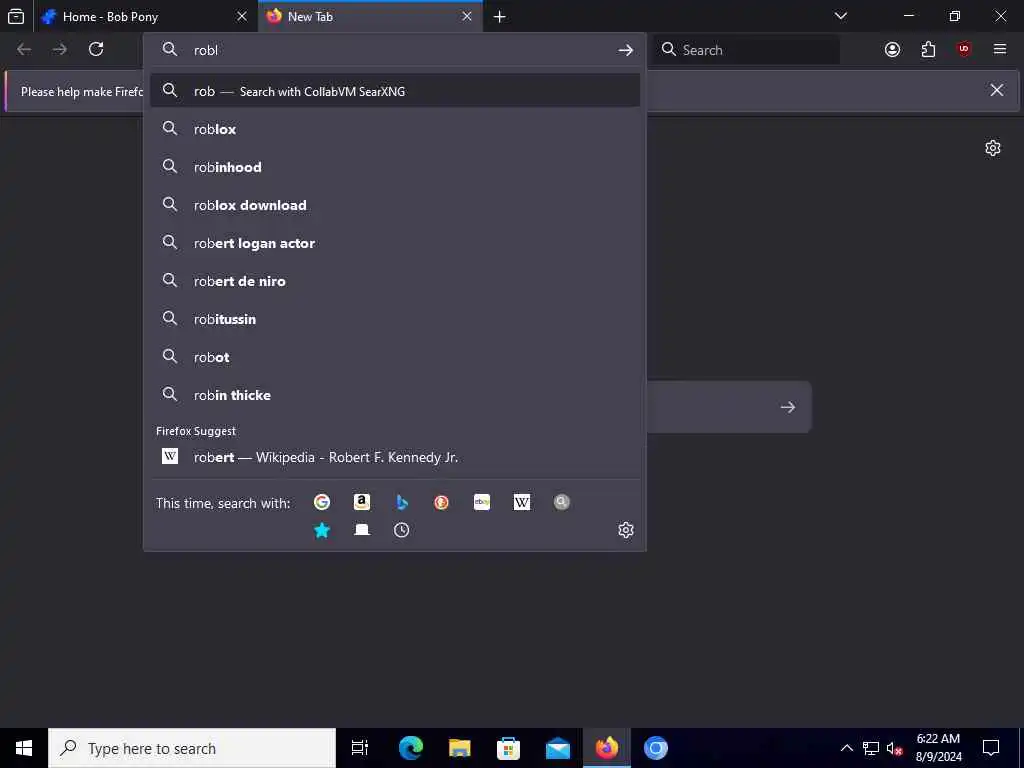Image resolution: width=1024 pixels, height=768 pixels.
Task: Open Firefox application menu hamburger
Action: point(1000,50)
